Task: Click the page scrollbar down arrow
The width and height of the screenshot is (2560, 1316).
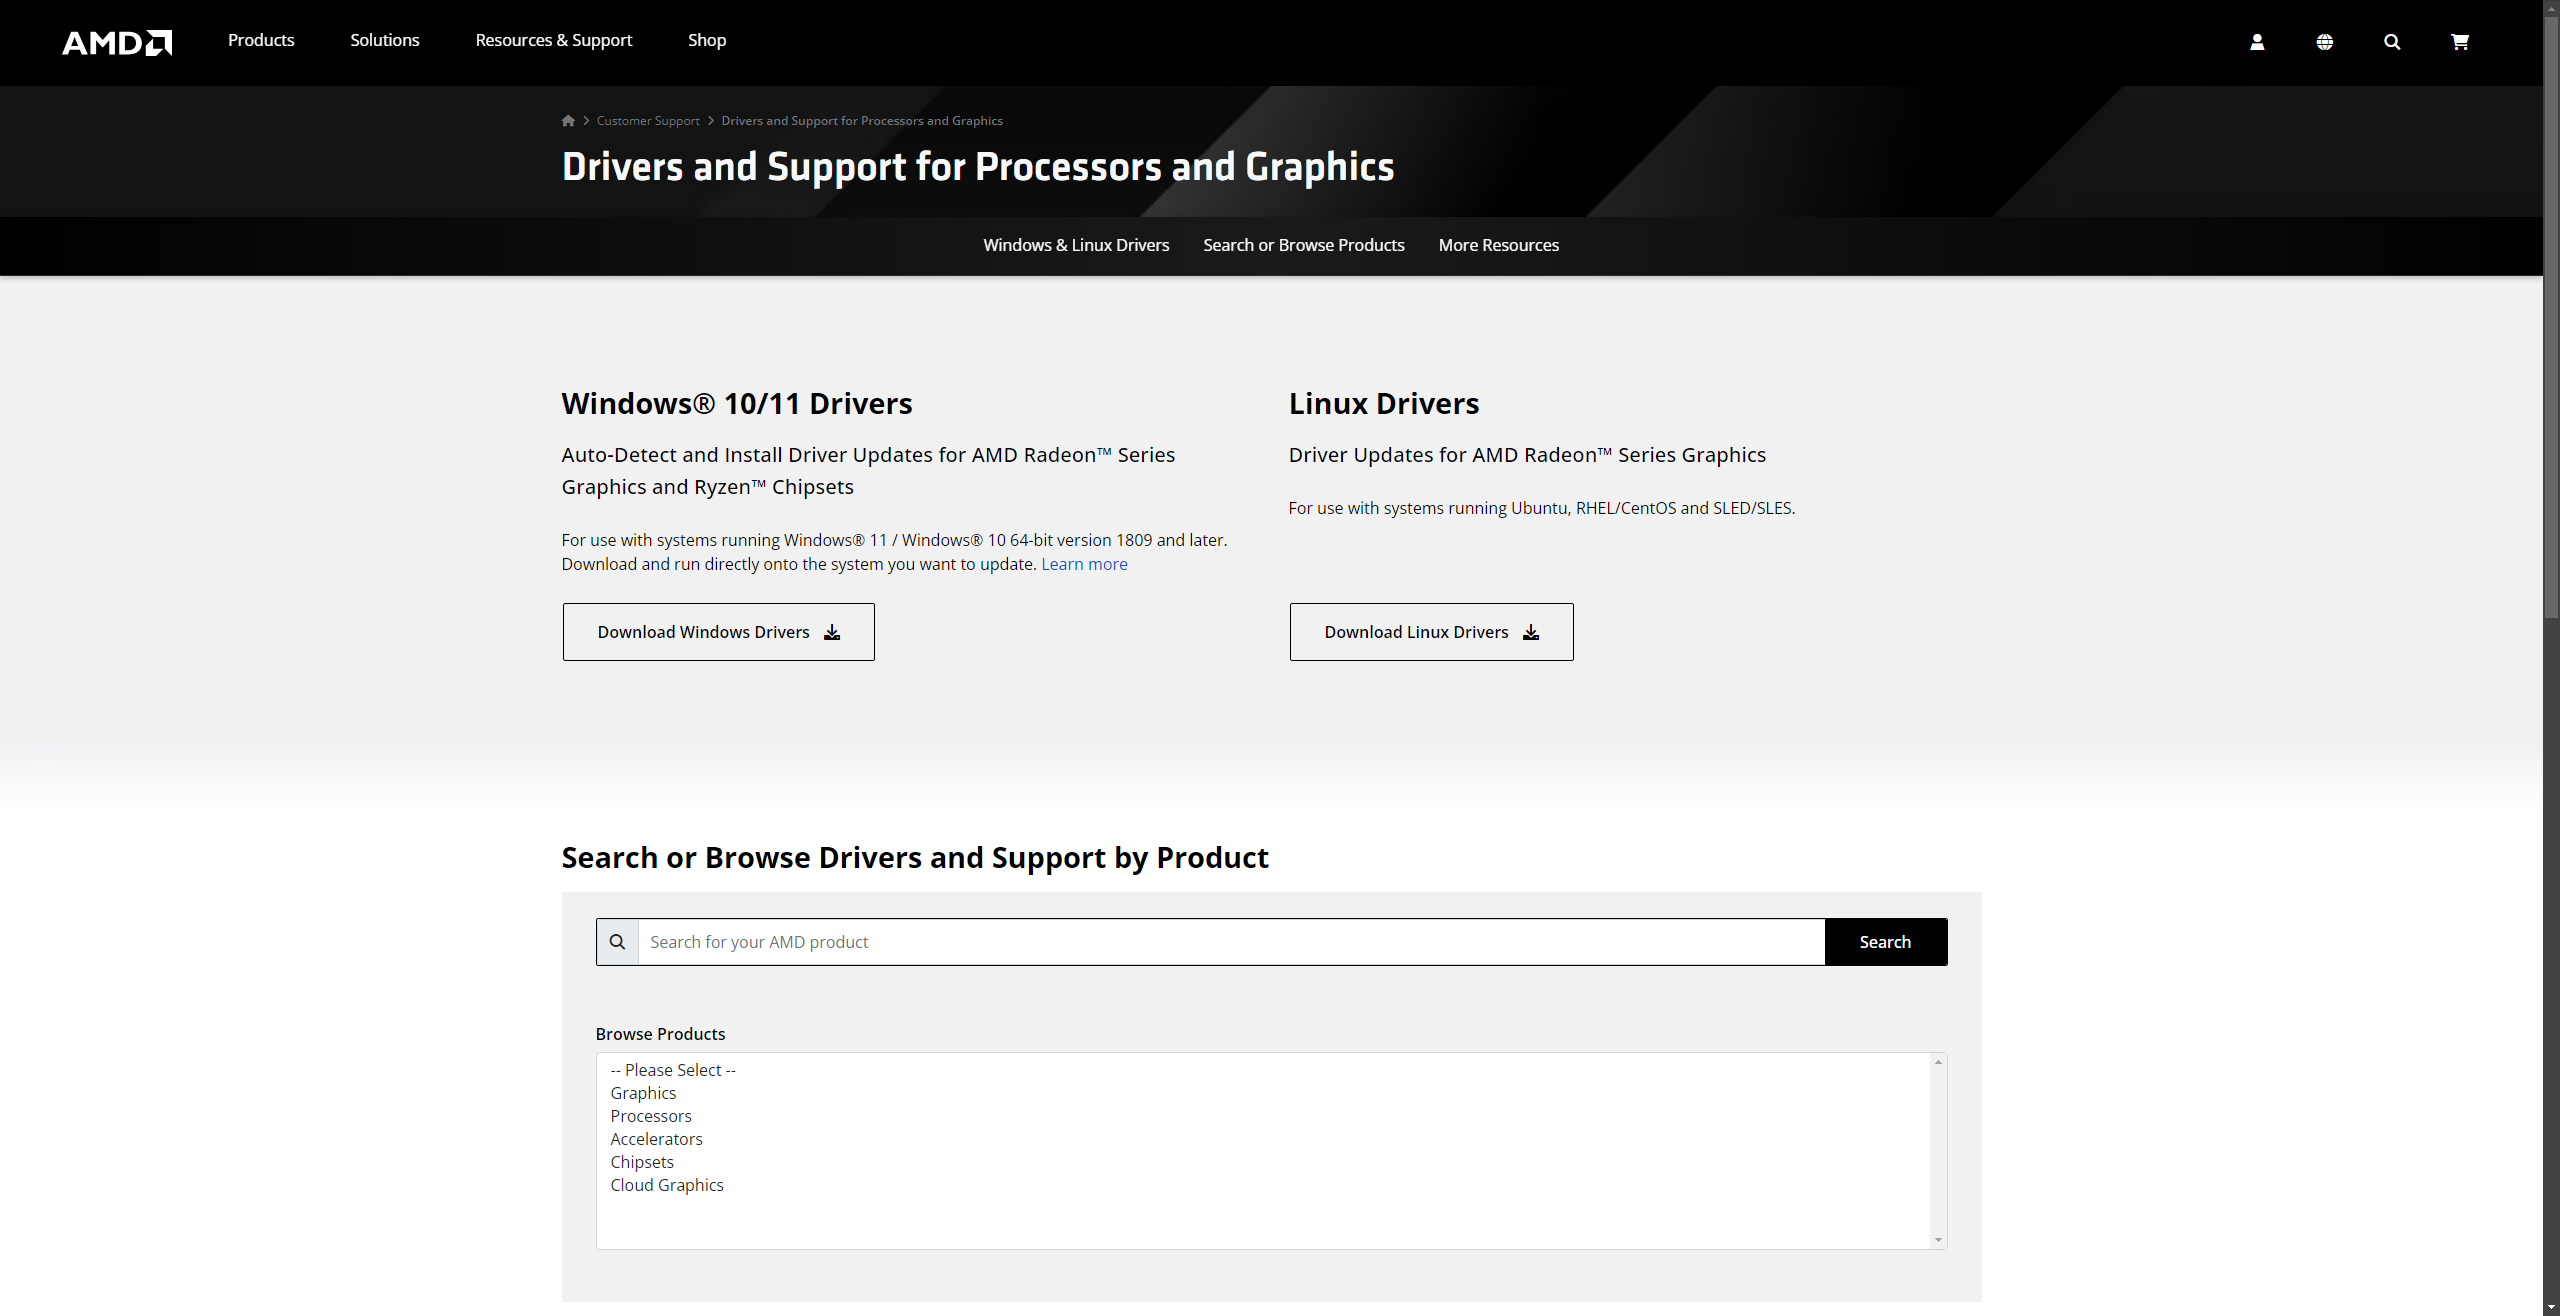Action: pyautogui.click(x=2551, y=1307)
